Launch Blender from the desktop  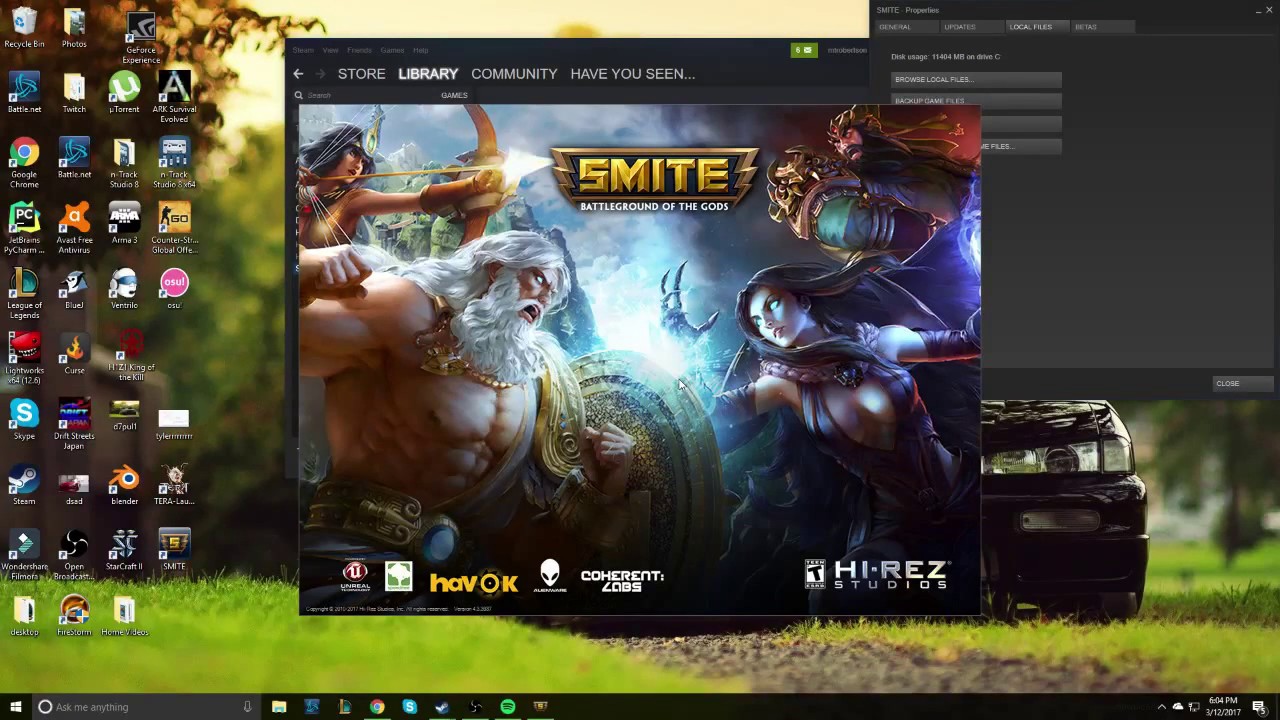pos(124,485)
